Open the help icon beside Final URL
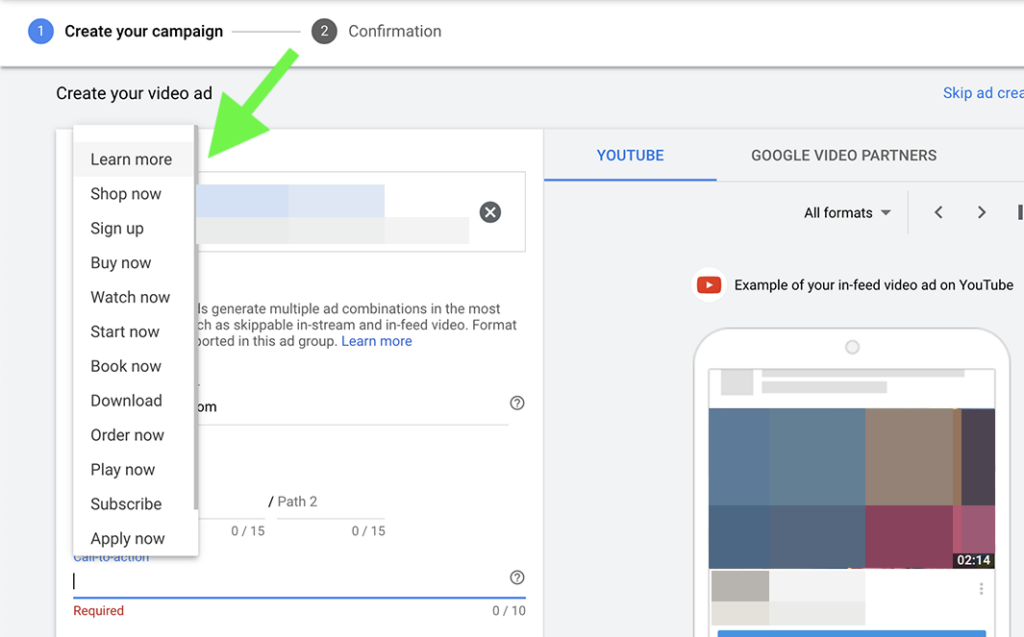This screenshot has width=1024, height=637. click(517, 402)
